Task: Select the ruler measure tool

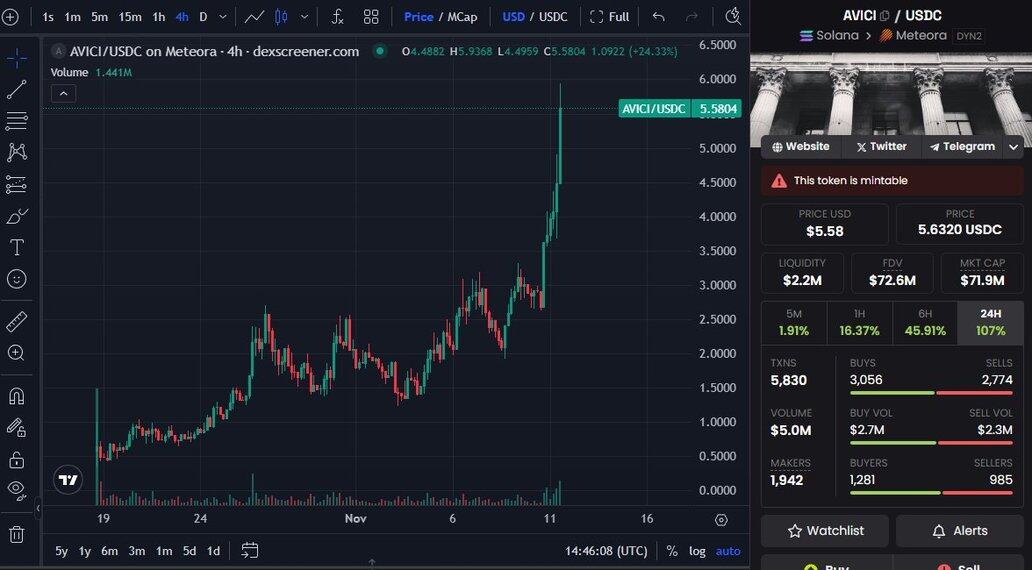Action: 17,321
